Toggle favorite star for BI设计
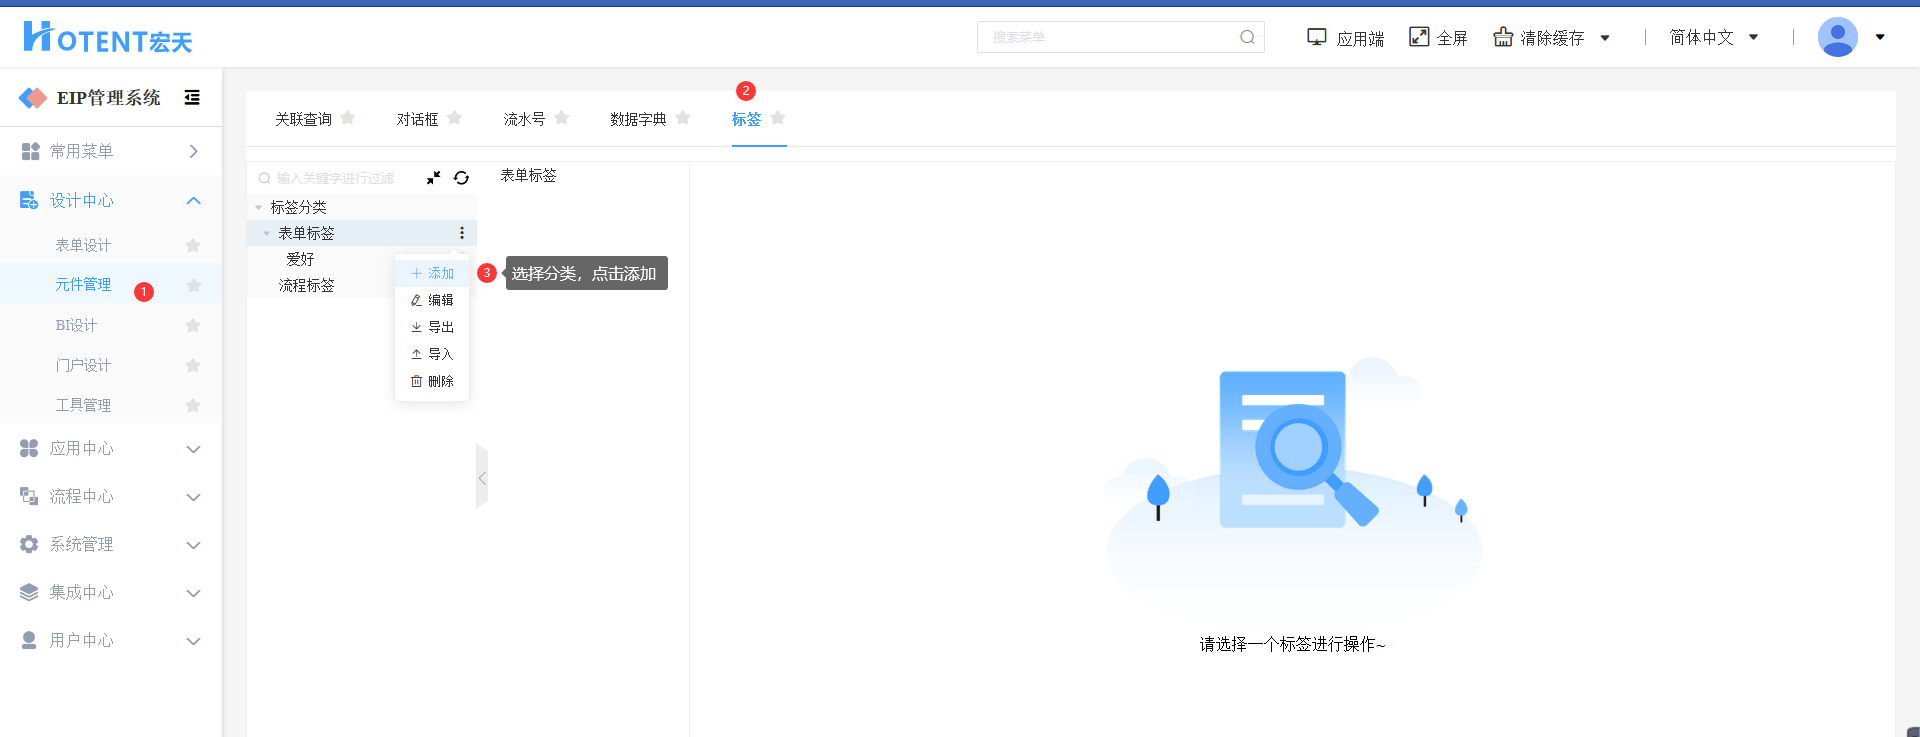 coord(193,325)
